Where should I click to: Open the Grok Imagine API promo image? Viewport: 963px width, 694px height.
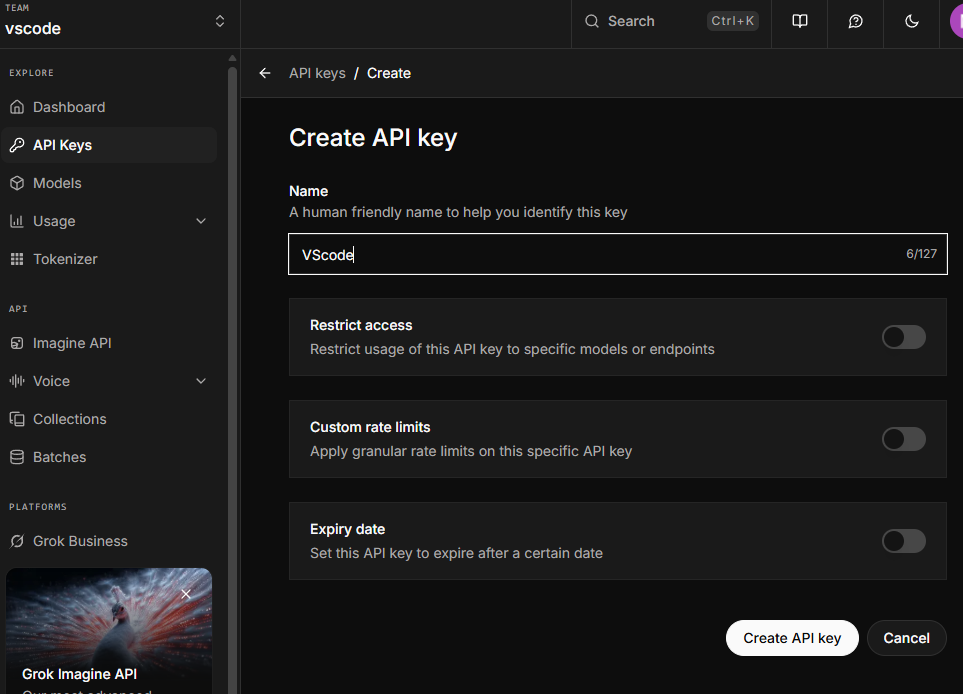click(x=109, y=631)
